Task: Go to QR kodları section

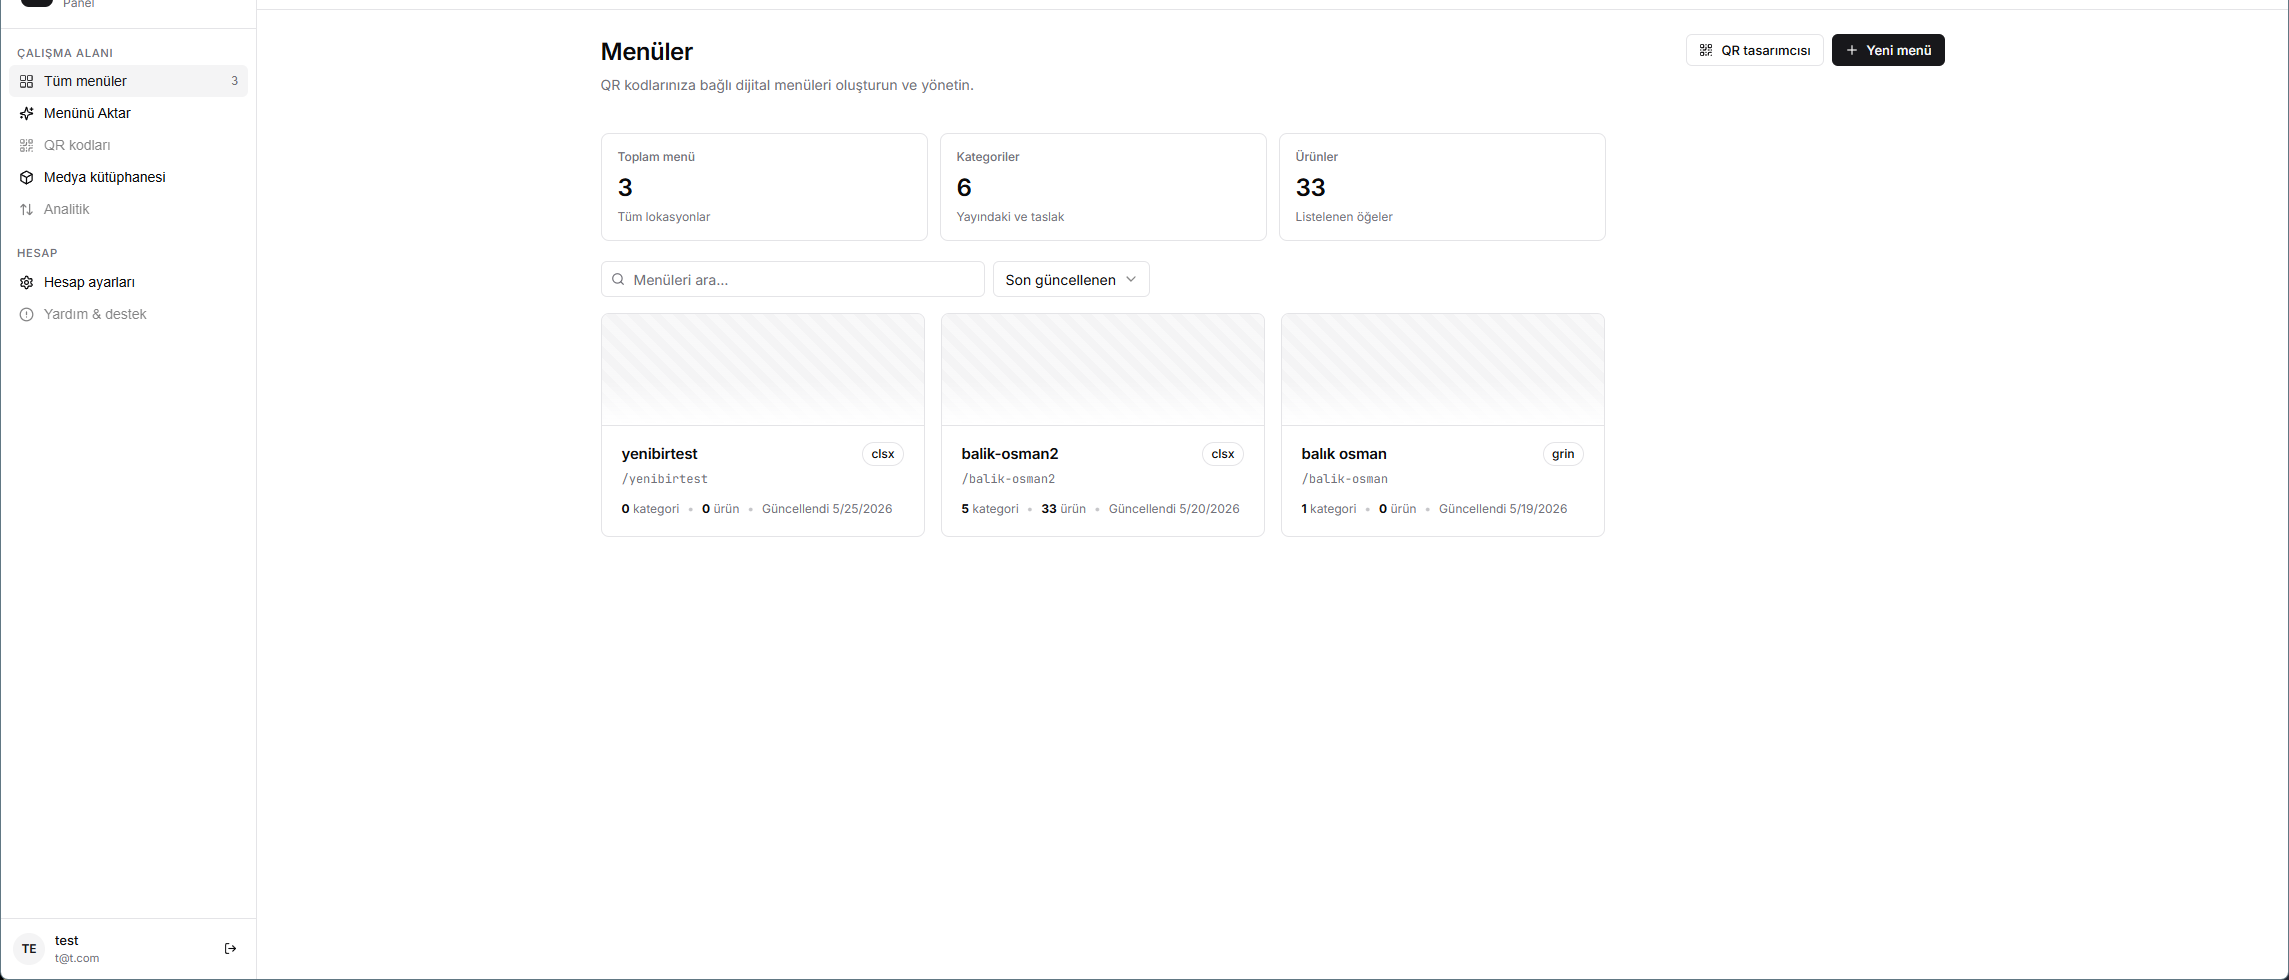Action: (128, 145)
